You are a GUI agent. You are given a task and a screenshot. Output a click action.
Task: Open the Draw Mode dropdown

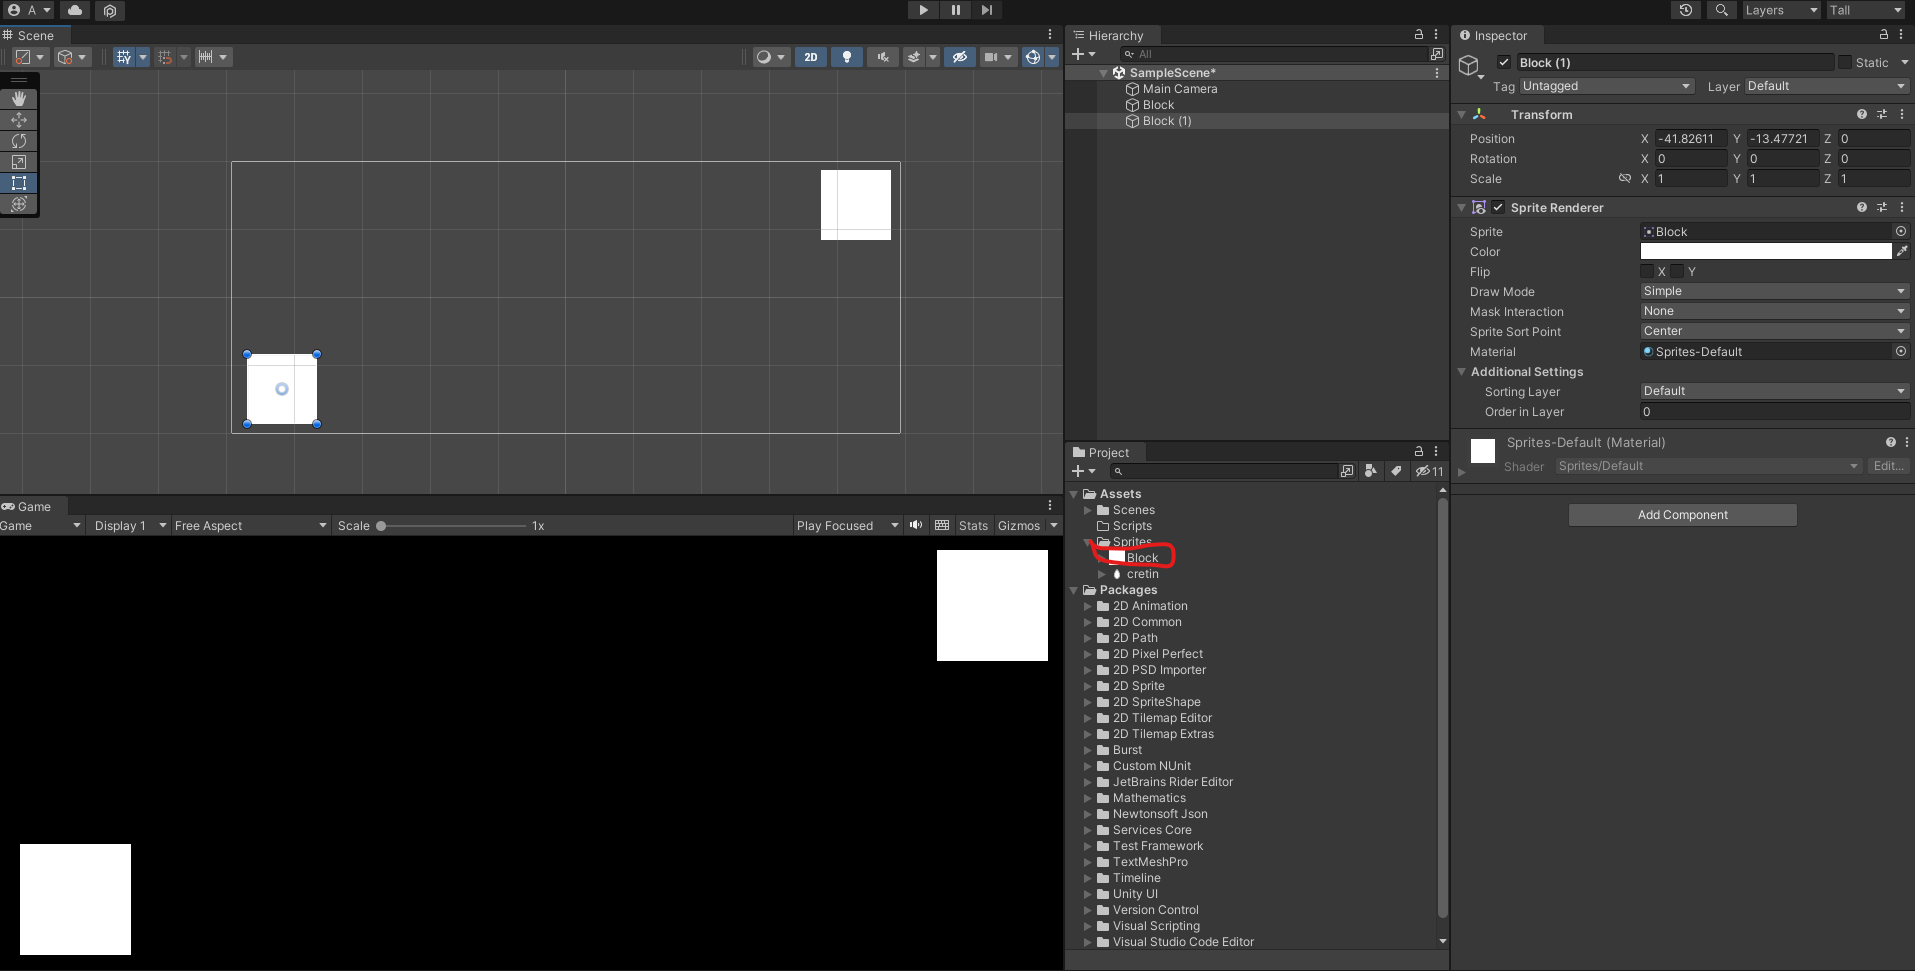tap(1774, 291)
